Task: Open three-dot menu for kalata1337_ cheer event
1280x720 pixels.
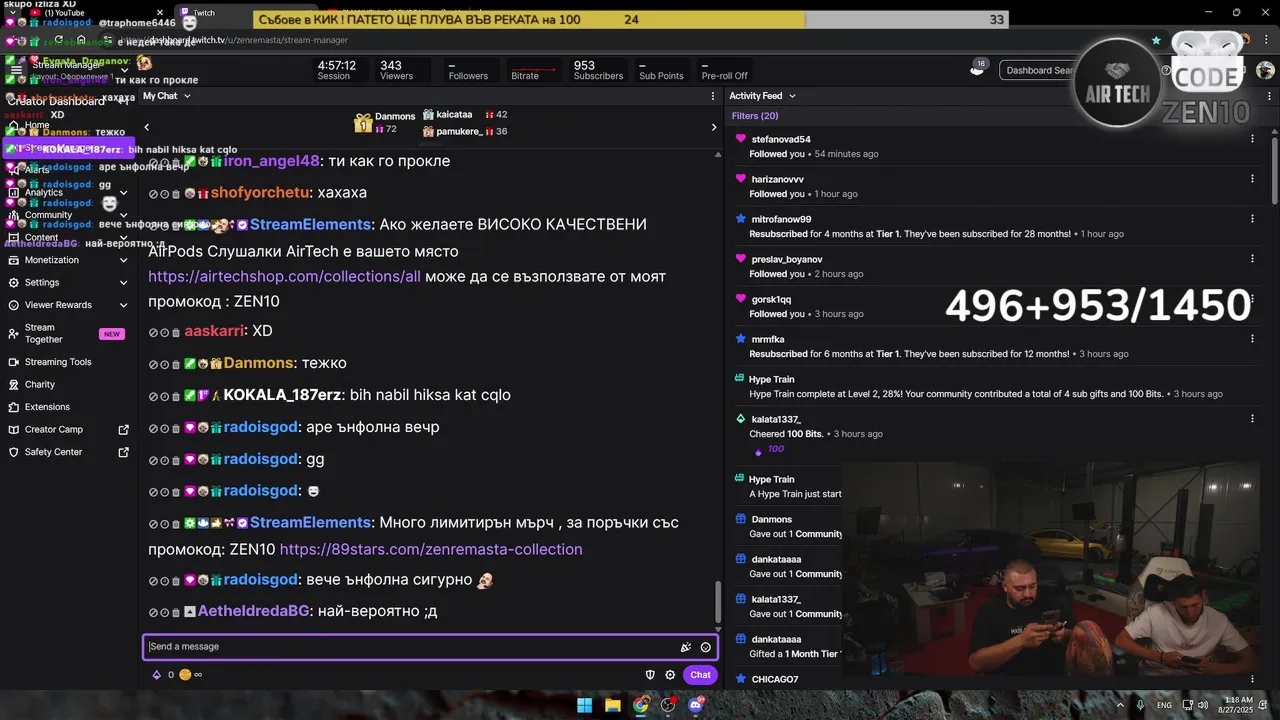Action: (1252, 419)
